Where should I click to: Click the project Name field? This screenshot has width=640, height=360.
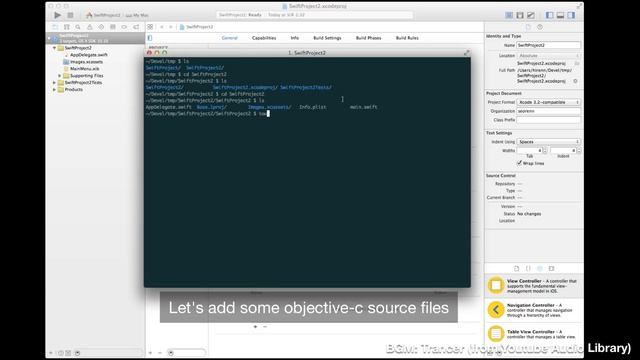click(548, 45)
